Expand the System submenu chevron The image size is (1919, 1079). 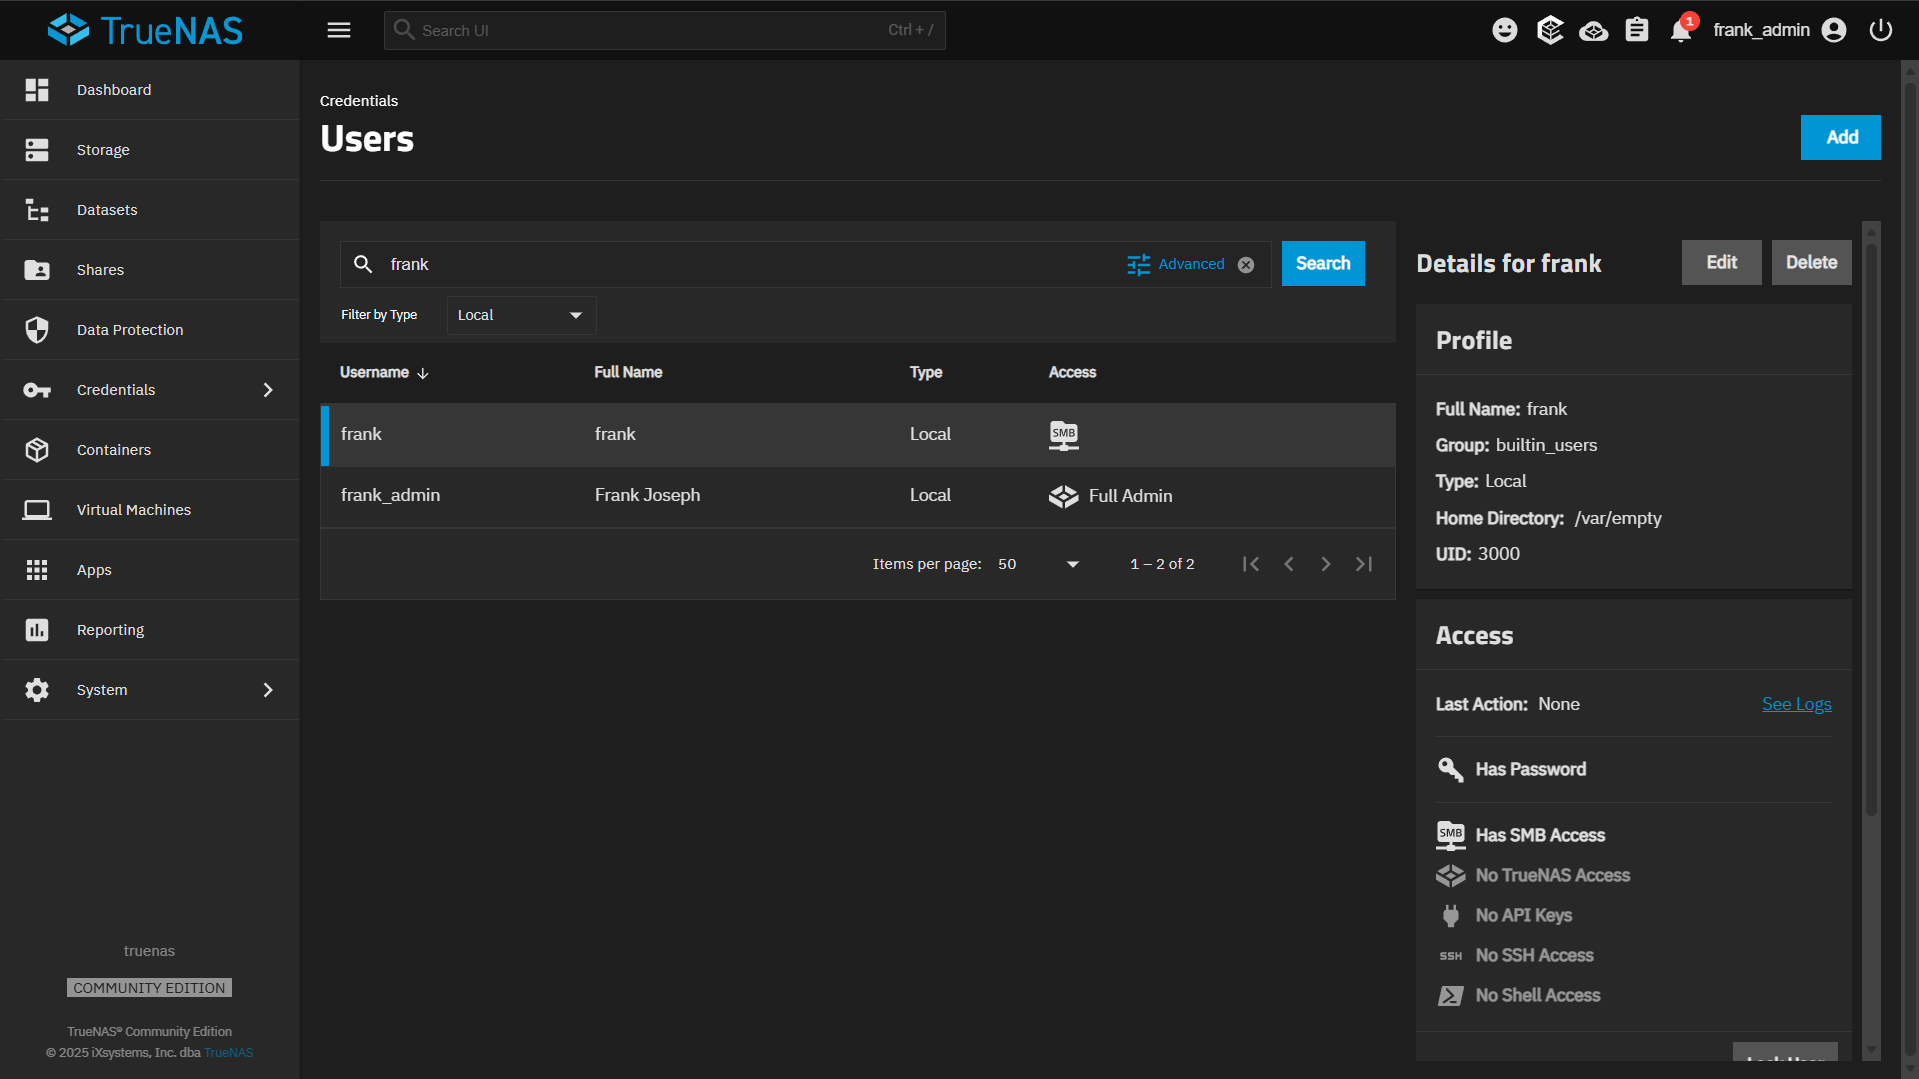[x=268, y=690]
